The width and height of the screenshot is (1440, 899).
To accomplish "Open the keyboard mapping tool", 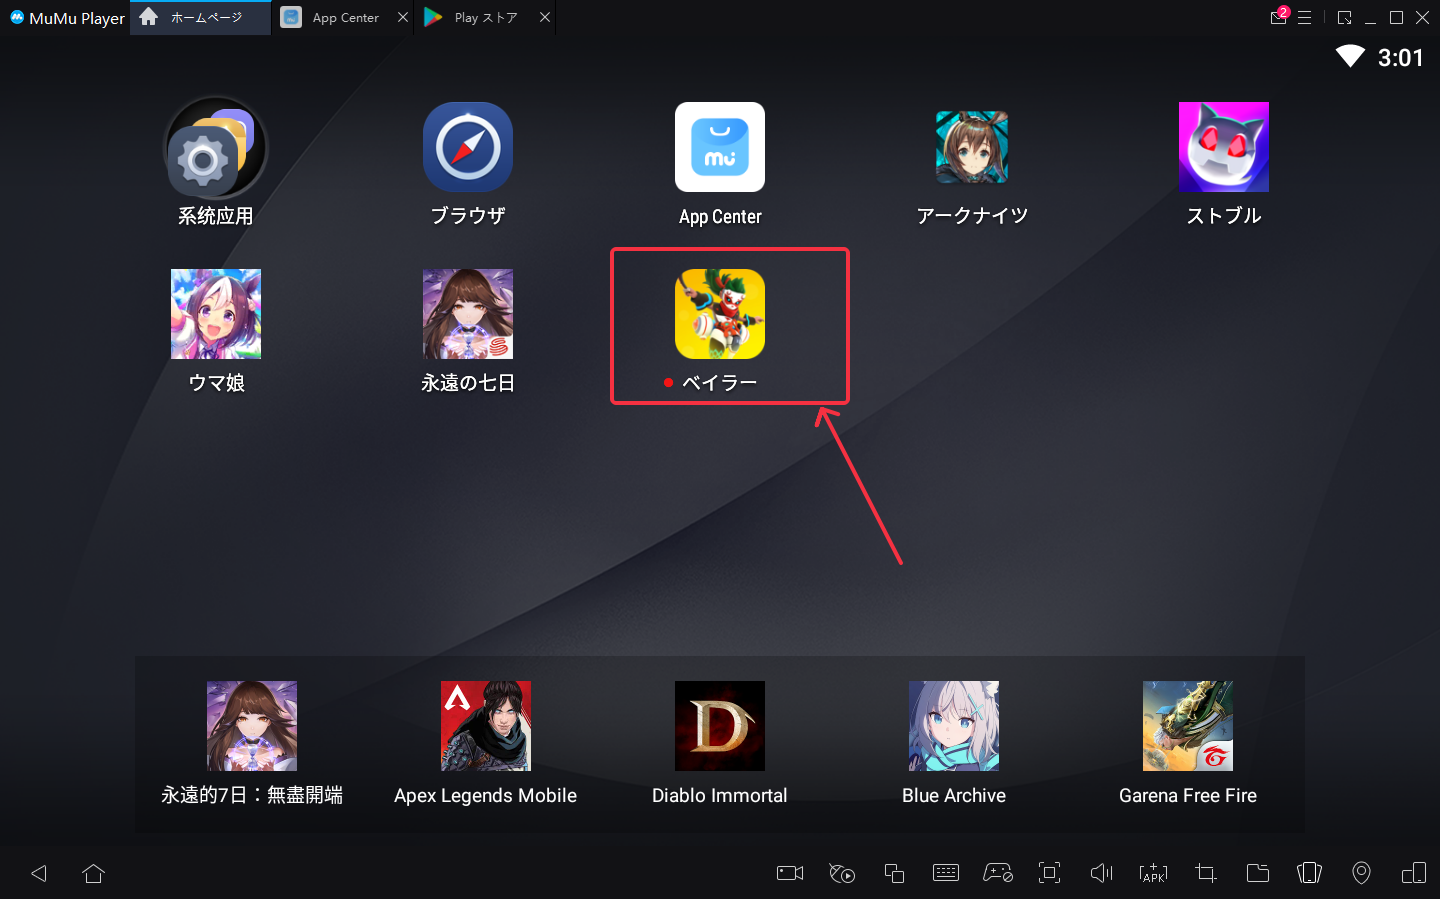I will coord(946,873).
